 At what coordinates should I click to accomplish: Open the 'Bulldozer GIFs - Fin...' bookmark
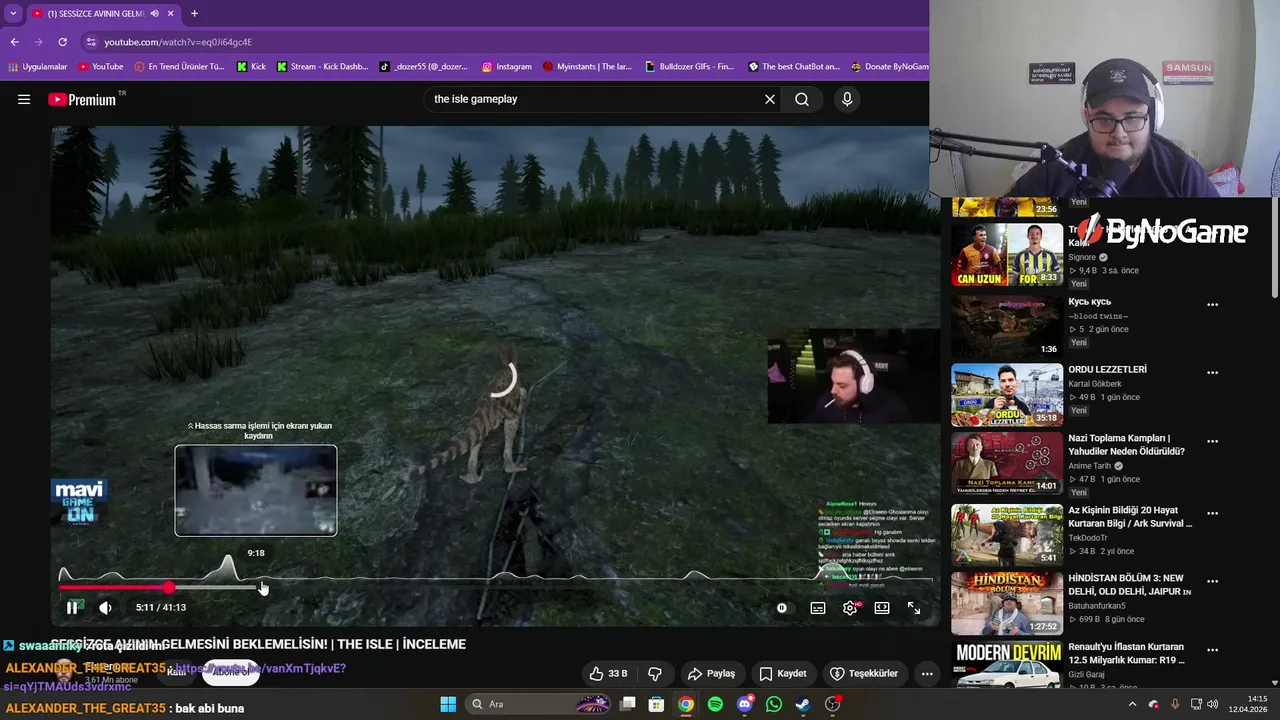click(689, 67)
